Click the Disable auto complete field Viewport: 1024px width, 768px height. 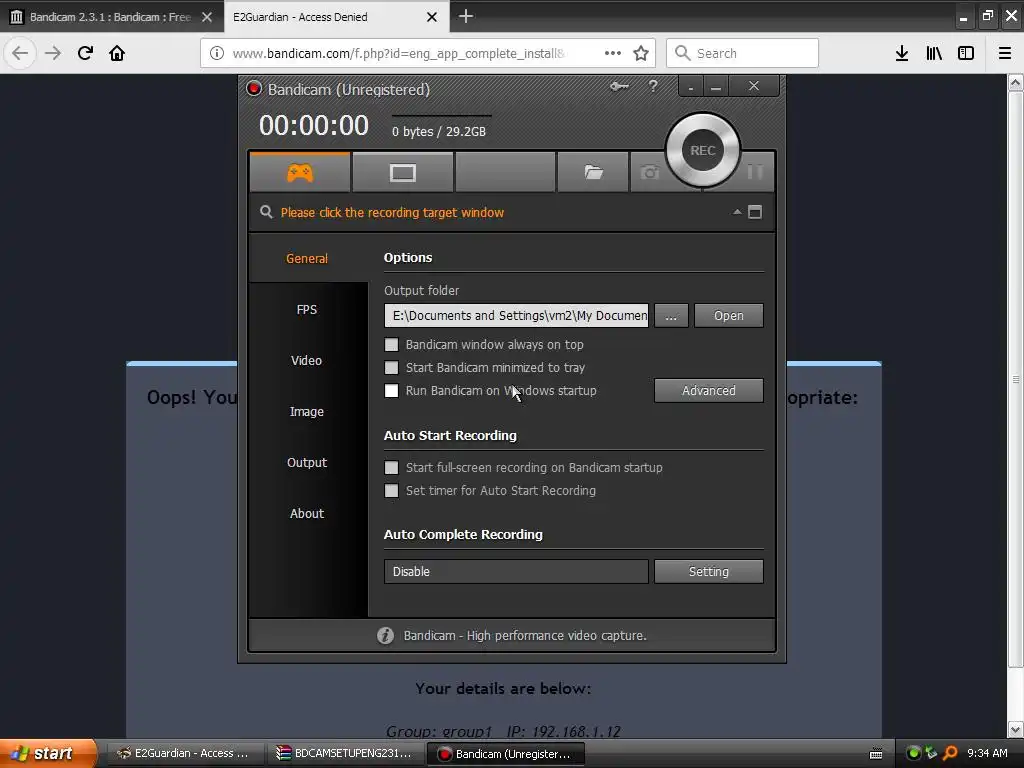coord(516,571)
